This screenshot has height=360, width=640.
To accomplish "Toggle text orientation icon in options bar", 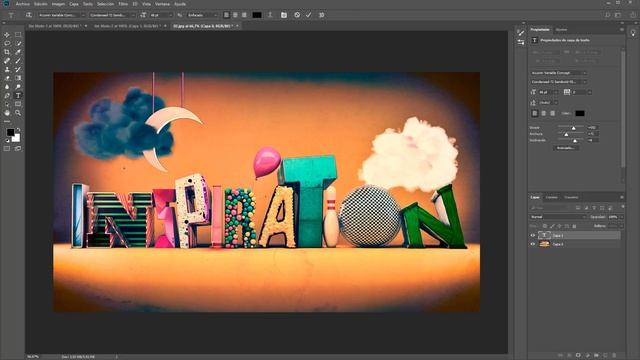I will click(x=29, y=15).
